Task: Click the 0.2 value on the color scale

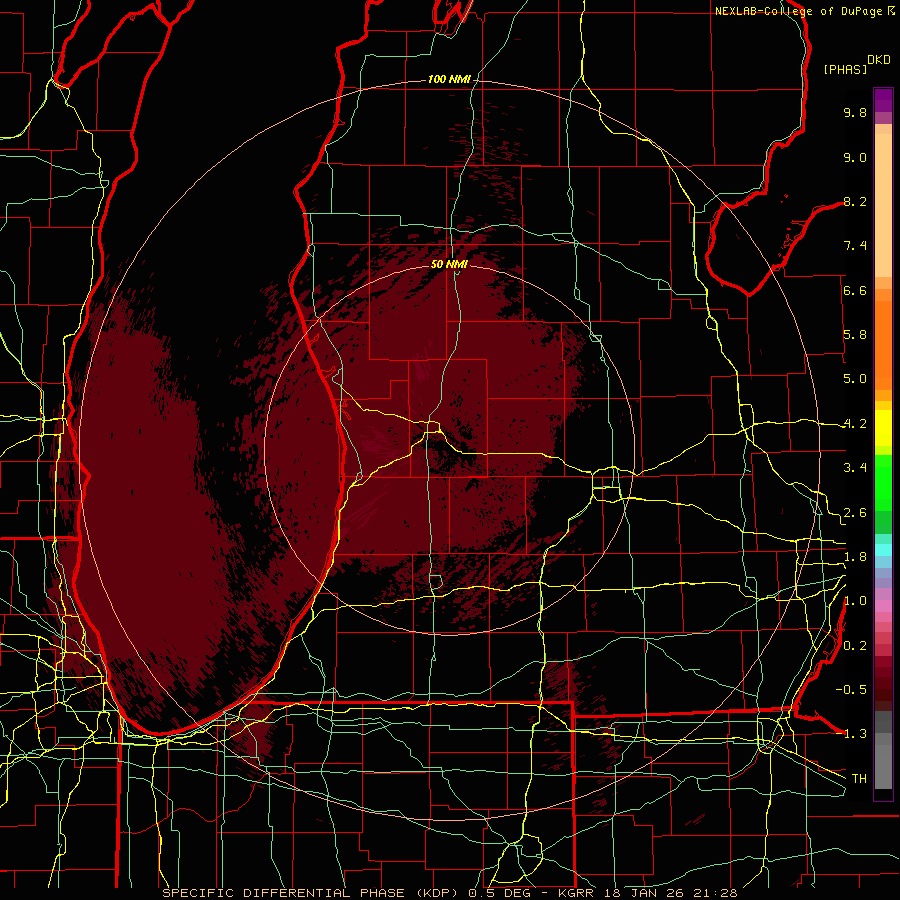Action: pyautogui.click(x=855, y=646)
